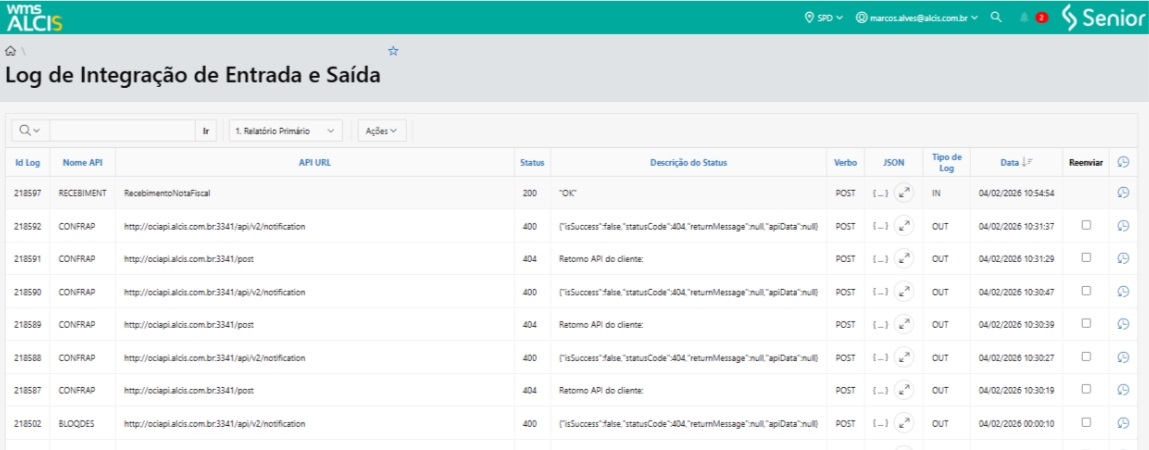The image size is (1149, 450).
Task: Open the notifications bell
Action: click(x=1024, y=18)
